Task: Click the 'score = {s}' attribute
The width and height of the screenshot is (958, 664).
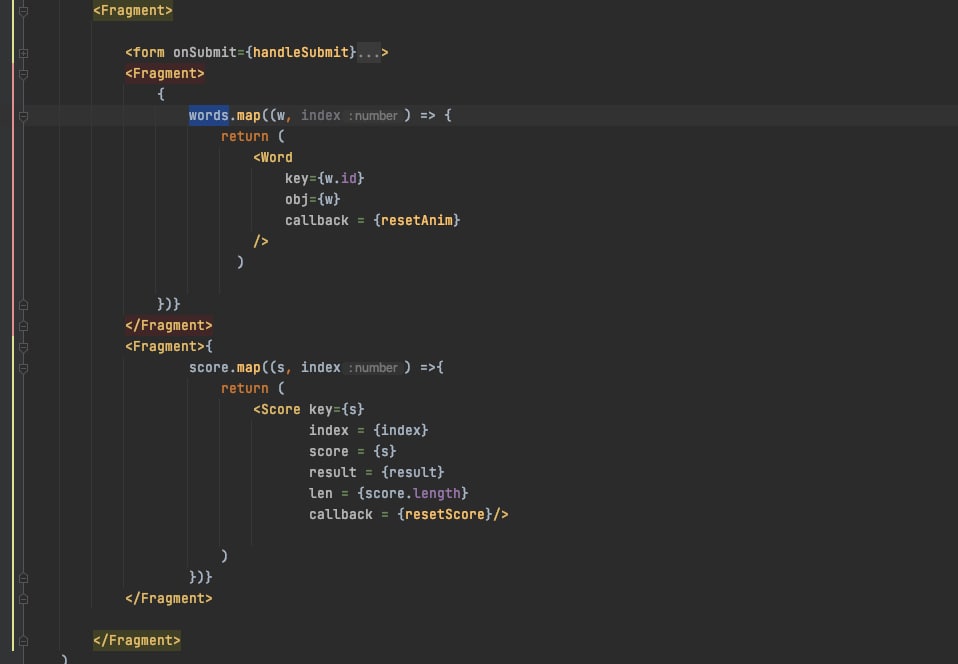Action: coord(353,451)
